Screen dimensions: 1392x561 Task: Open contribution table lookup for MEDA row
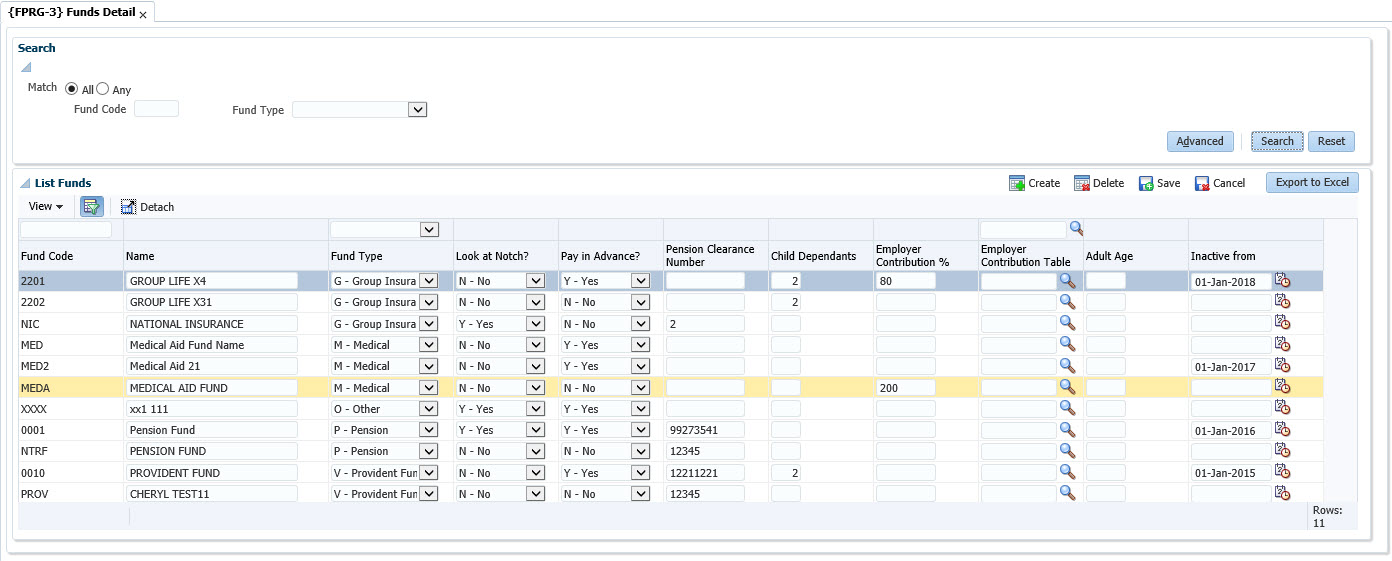click(x=1067, y=387)
